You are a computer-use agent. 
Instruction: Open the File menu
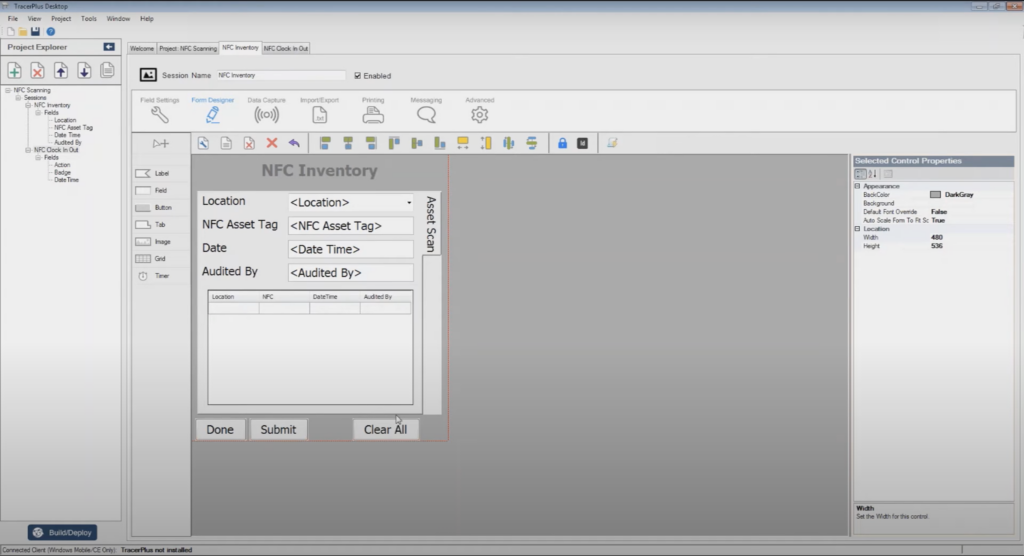click(12, 18)
